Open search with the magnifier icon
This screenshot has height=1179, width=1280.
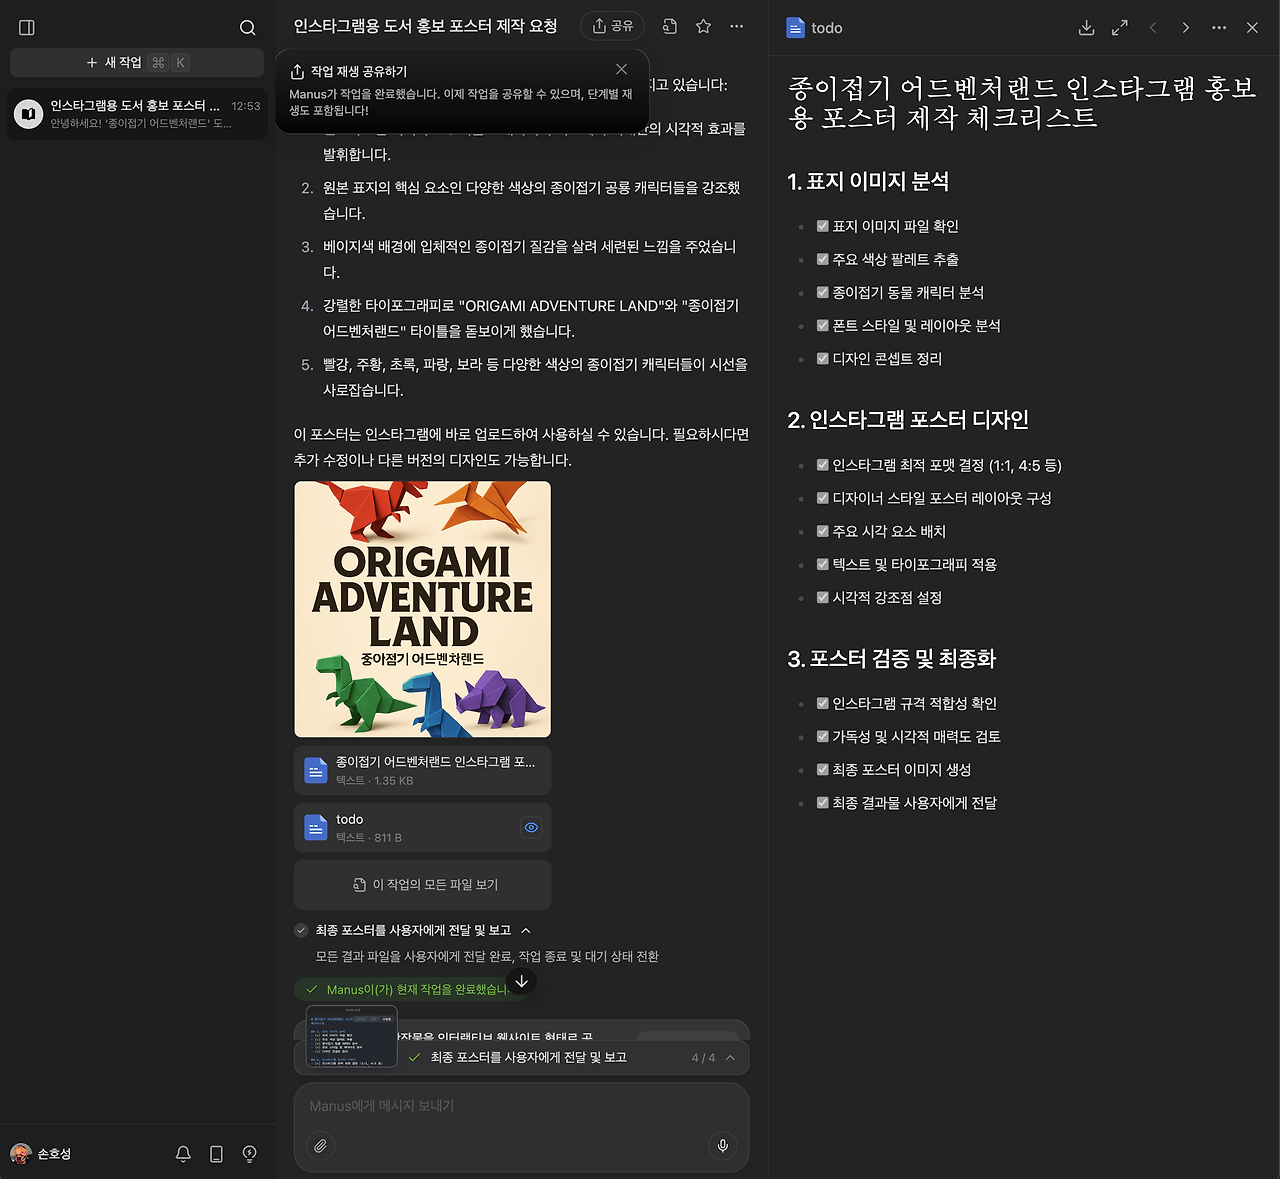coord(247,27)
